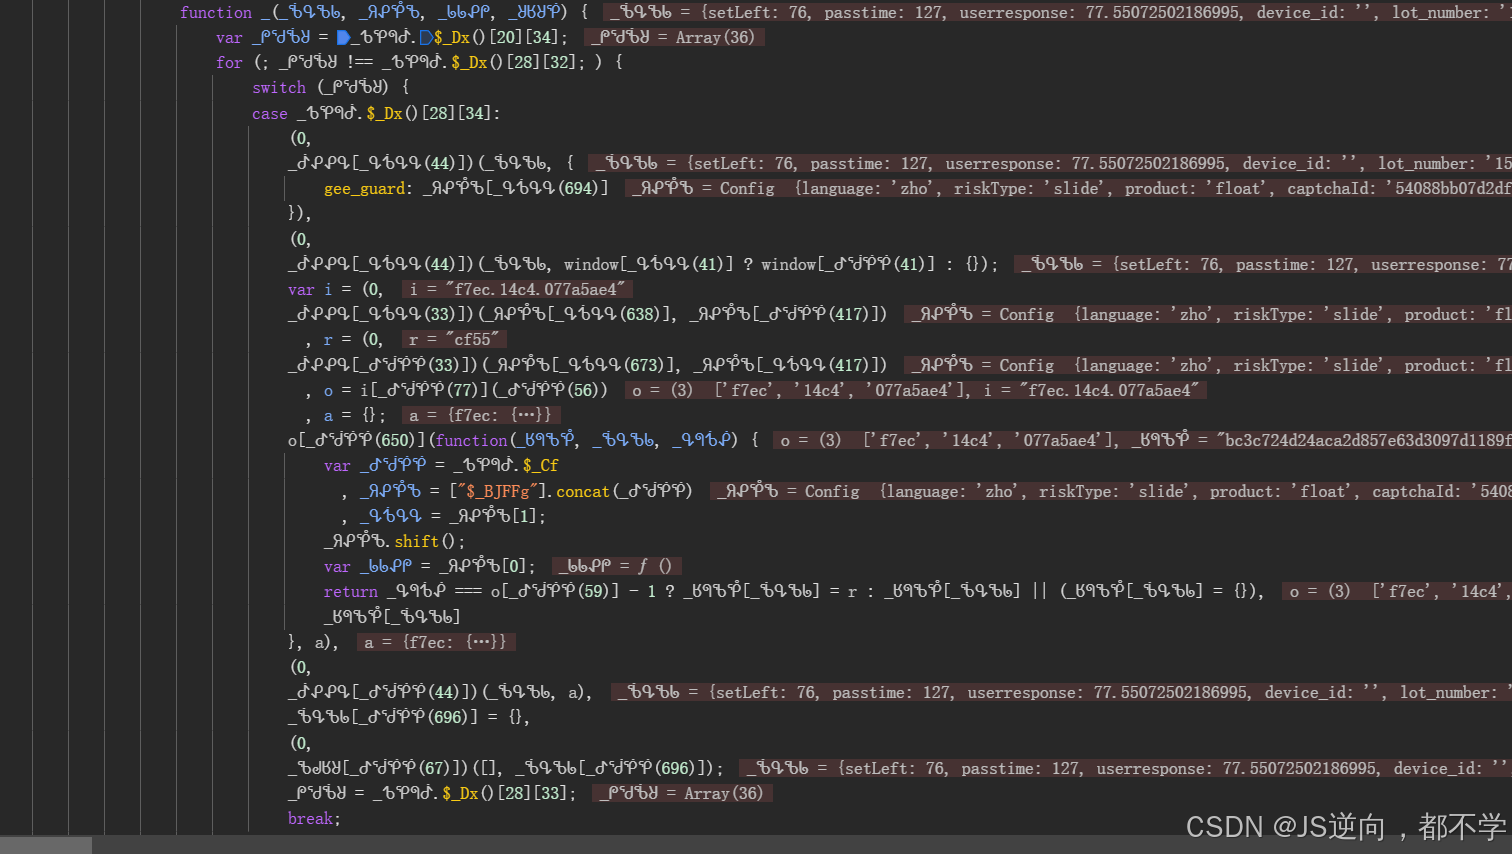Click the 'Array(36)' hint above break
This screenshot has height=854, width=1512.
684,793
